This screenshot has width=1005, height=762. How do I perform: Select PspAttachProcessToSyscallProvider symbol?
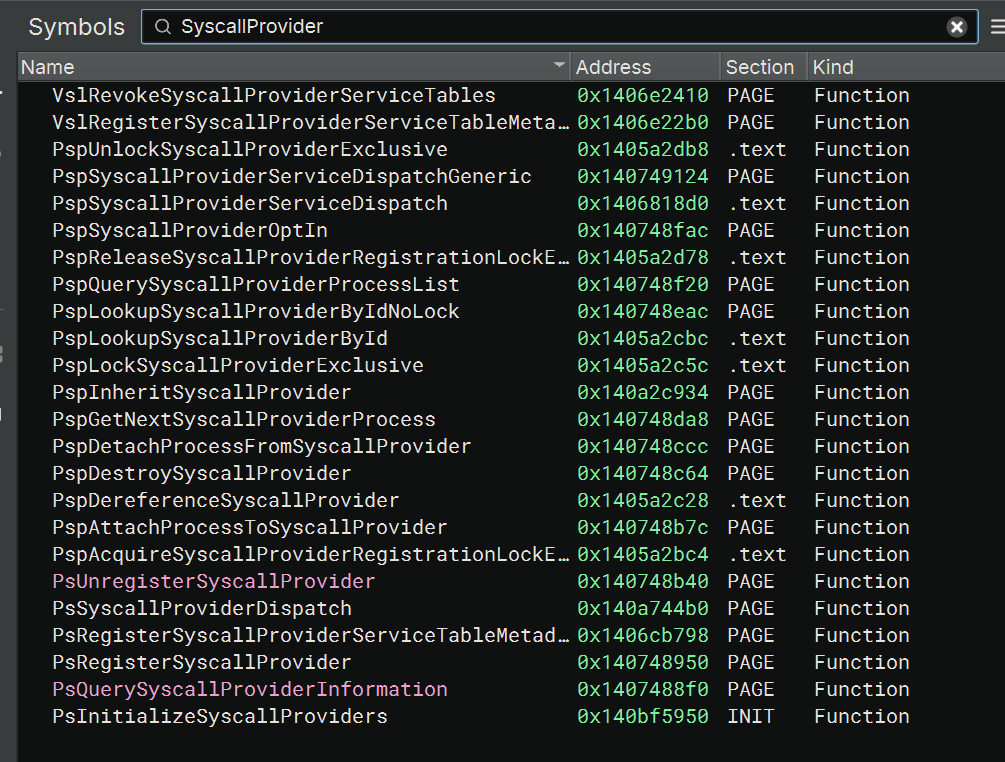(250, 527)
